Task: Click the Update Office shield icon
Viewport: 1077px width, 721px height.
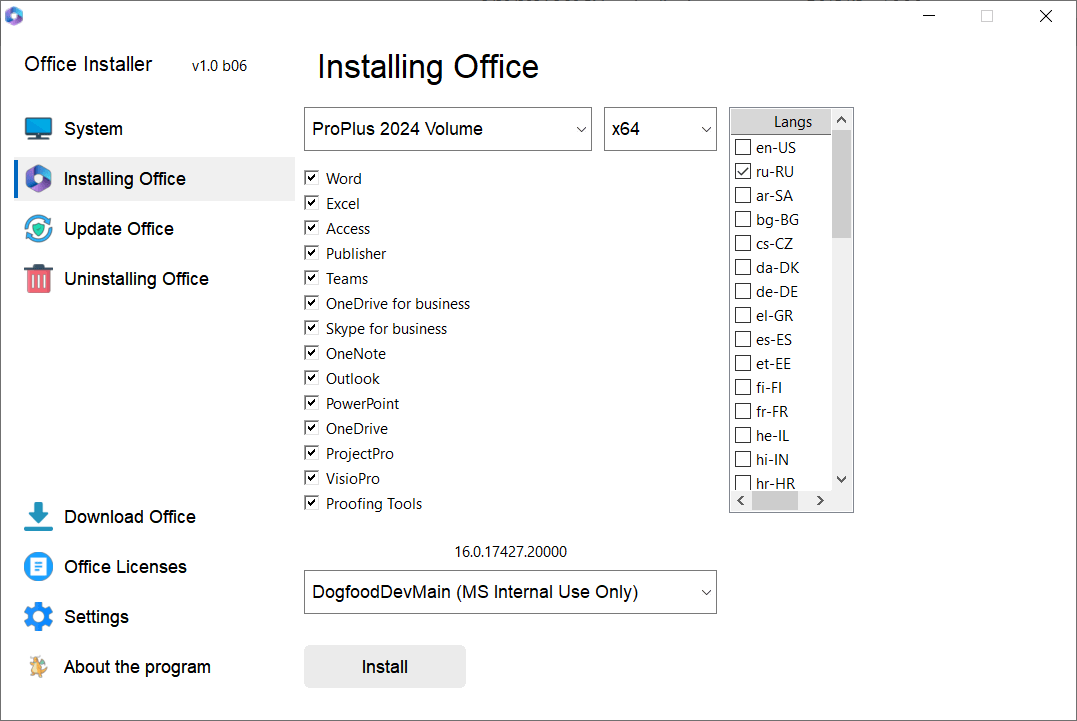Action: click(x=38, y=229)
